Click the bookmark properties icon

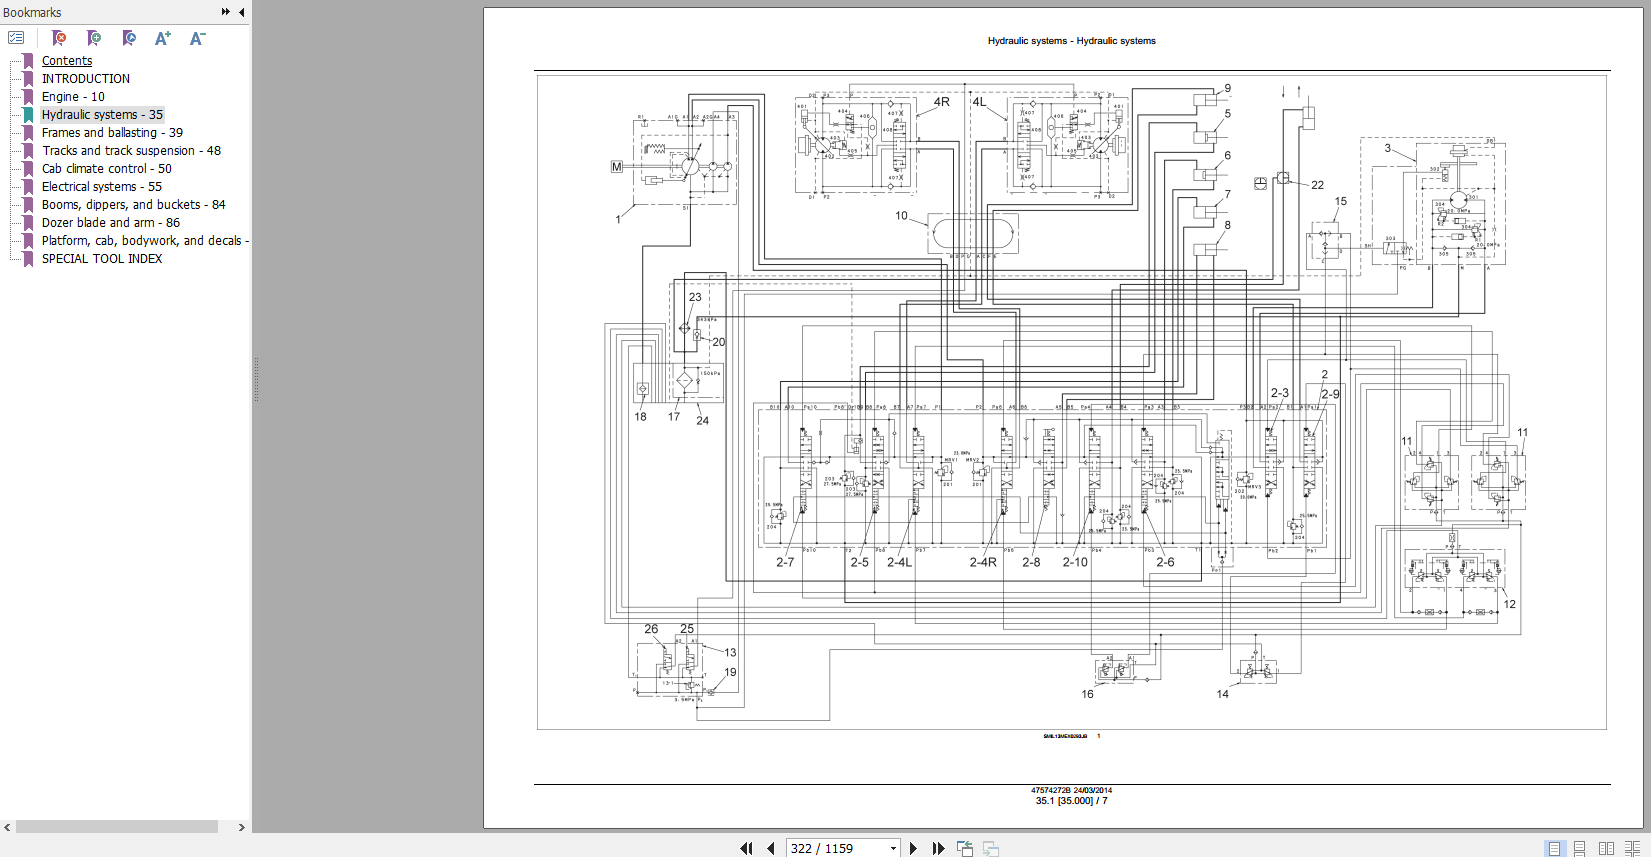coord(129,38)
